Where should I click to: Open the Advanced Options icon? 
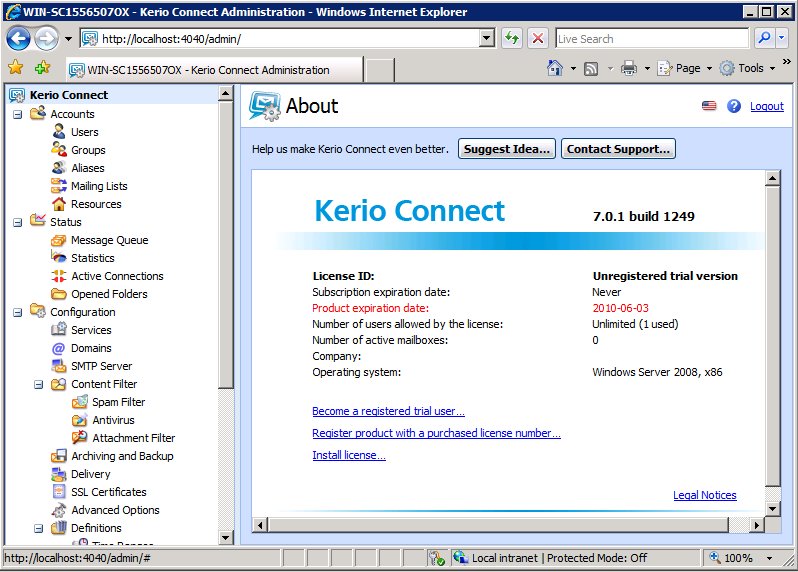click(x=59, y=509)
